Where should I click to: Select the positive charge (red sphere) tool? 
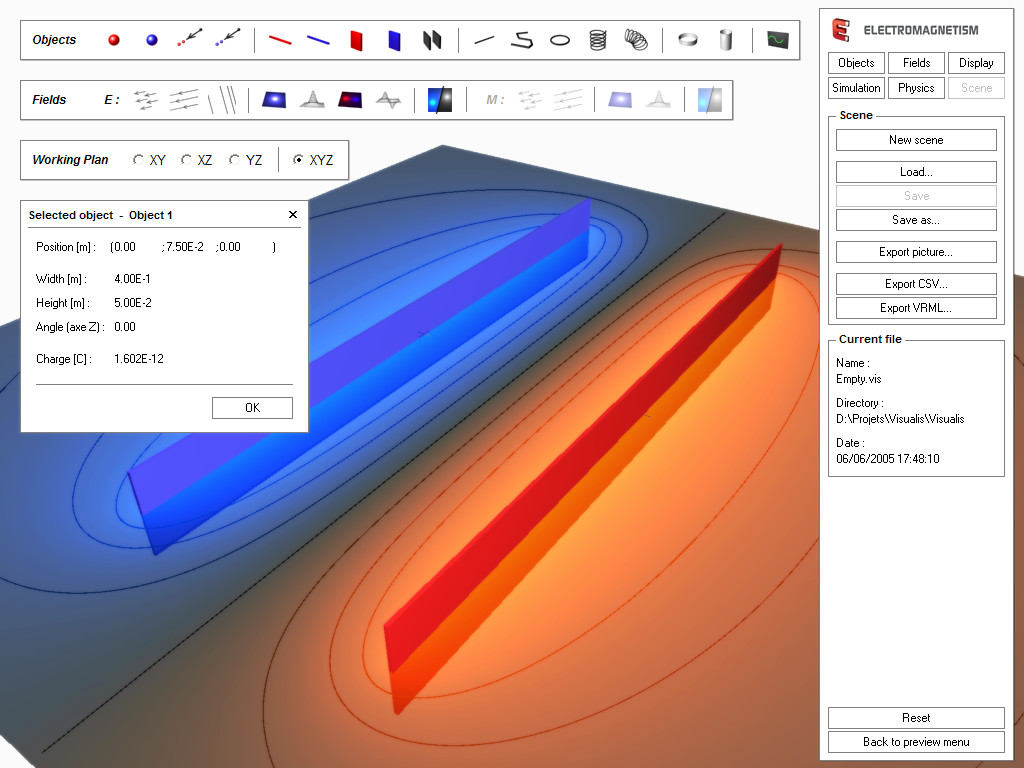[x=113, y=40]
